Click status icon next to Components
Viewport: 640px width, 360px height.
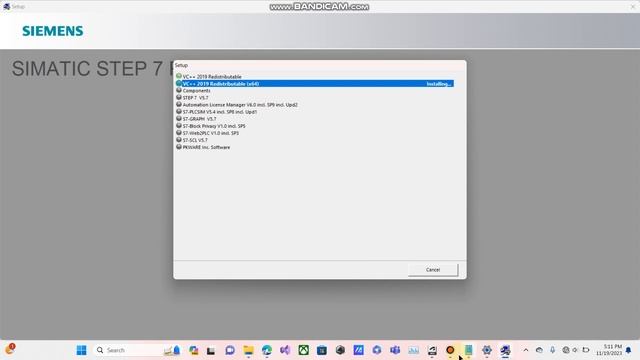point(179,90)
